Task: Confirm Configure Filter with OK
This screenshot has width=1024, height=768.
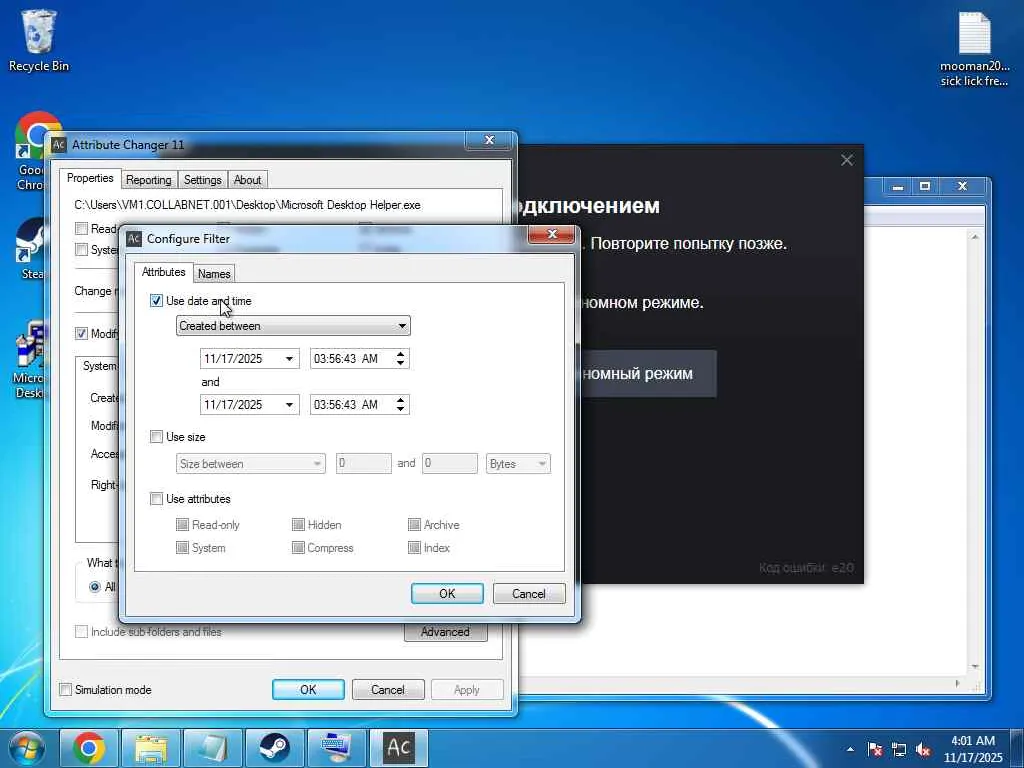Action: (447, 594)
